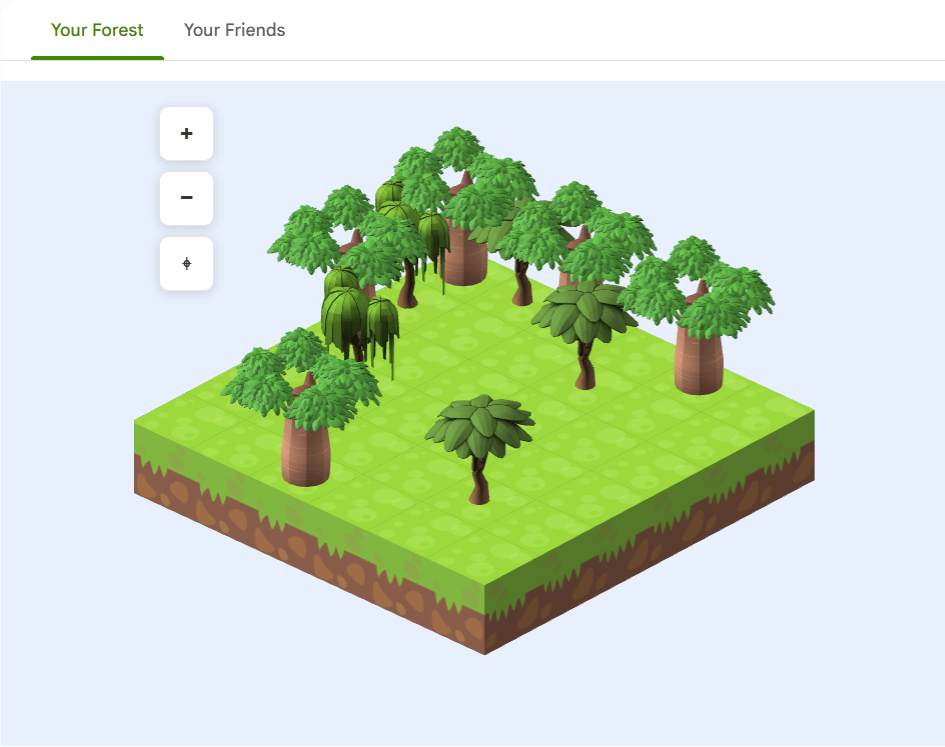This screenshot has width=945, height=747.
Task: Click the plus zoom in button
Action: (186, 134)
